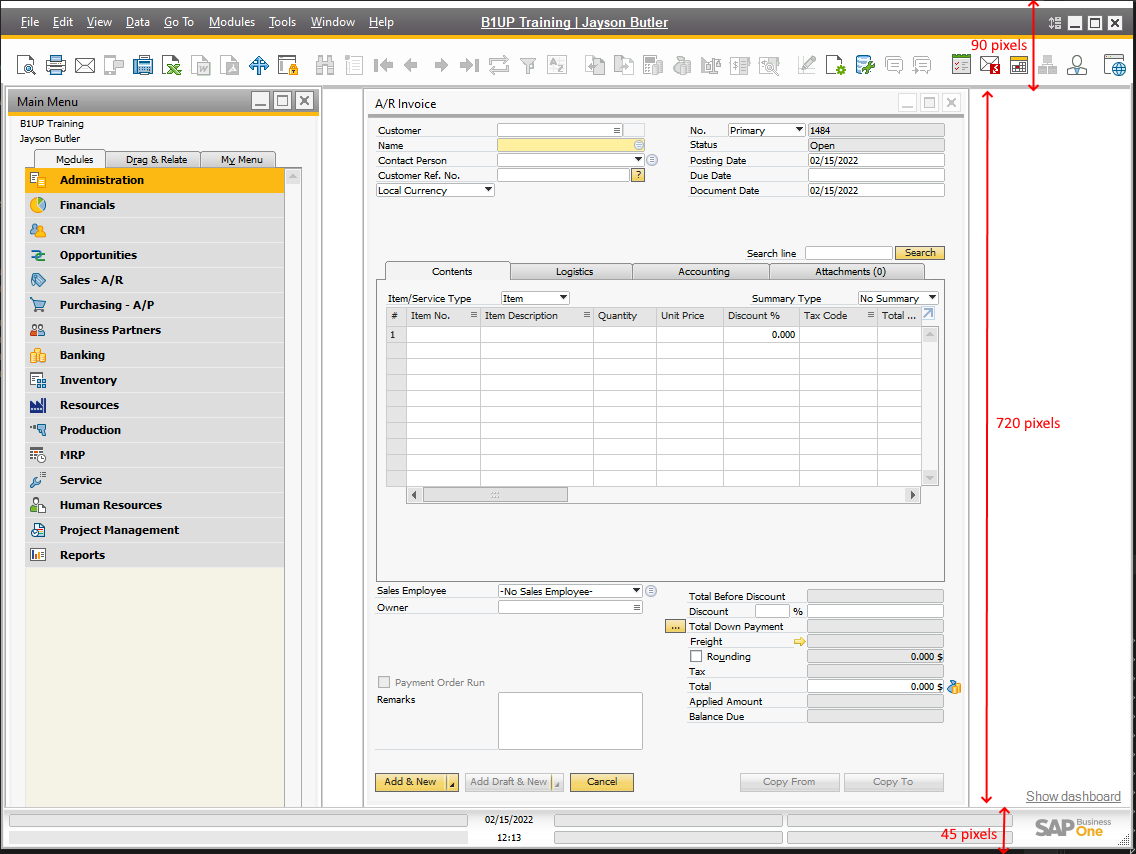1136x854 pixels.
Task: Open the Contact Person dropdown
Action: coord(638,159)
